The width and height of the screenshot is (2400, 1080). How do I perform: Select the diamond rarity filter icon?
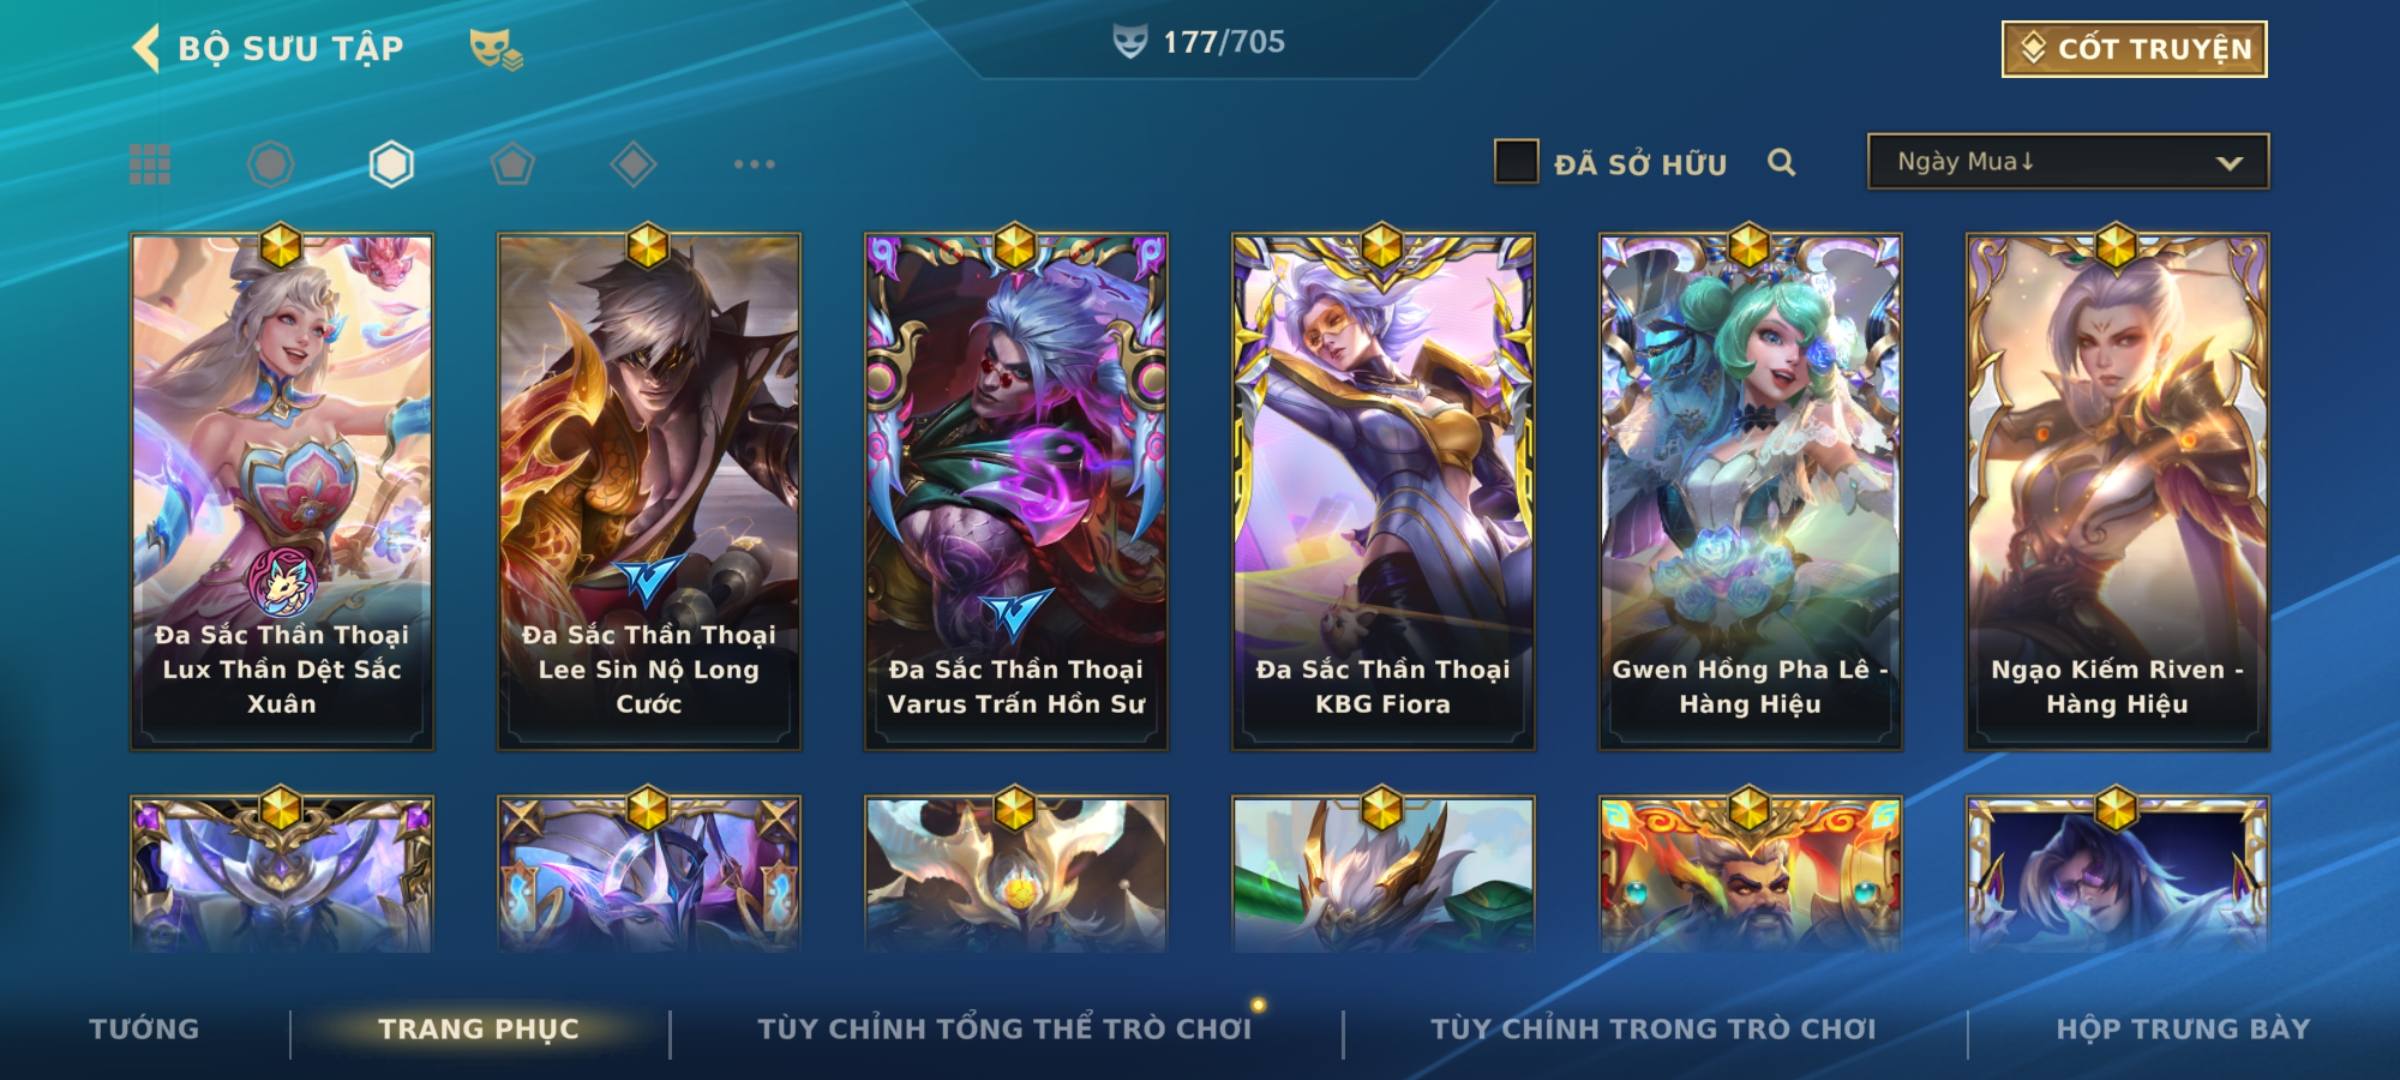(633, 164)
